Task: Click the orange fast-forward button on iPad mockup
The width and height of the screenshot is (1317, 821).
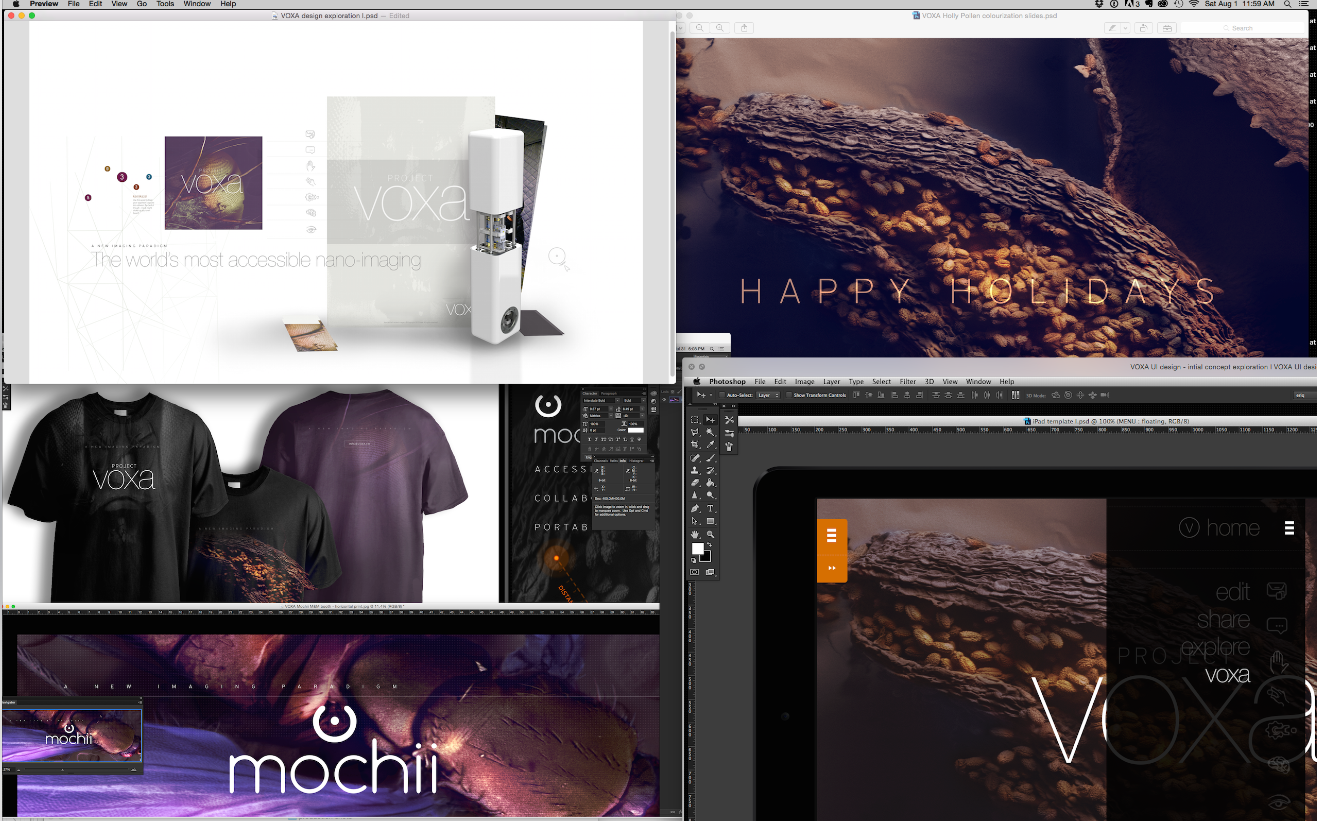Action: click(x=831, y=567)
